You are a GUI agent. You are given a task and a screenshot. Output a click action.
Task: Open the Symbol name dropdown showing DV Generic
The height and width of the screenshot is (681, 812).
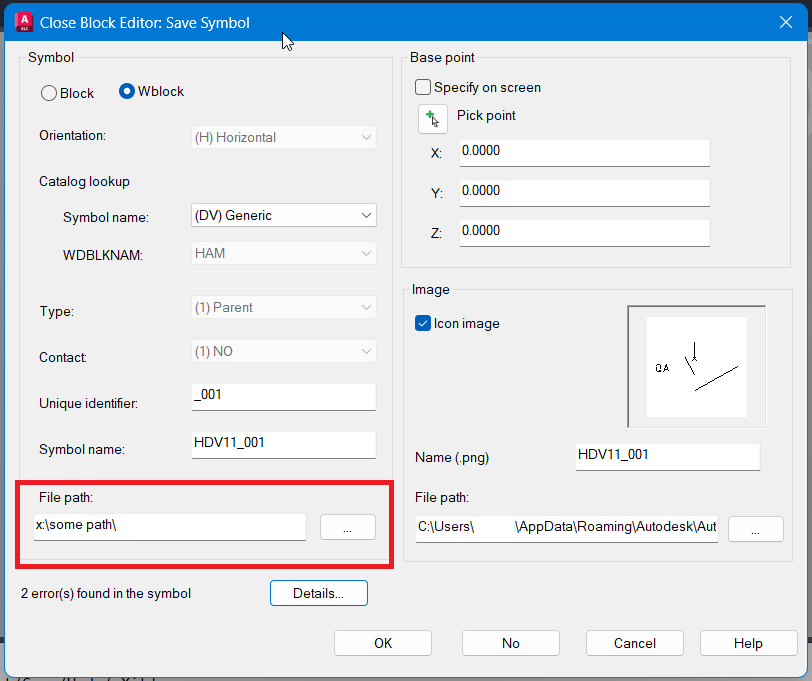283,214
